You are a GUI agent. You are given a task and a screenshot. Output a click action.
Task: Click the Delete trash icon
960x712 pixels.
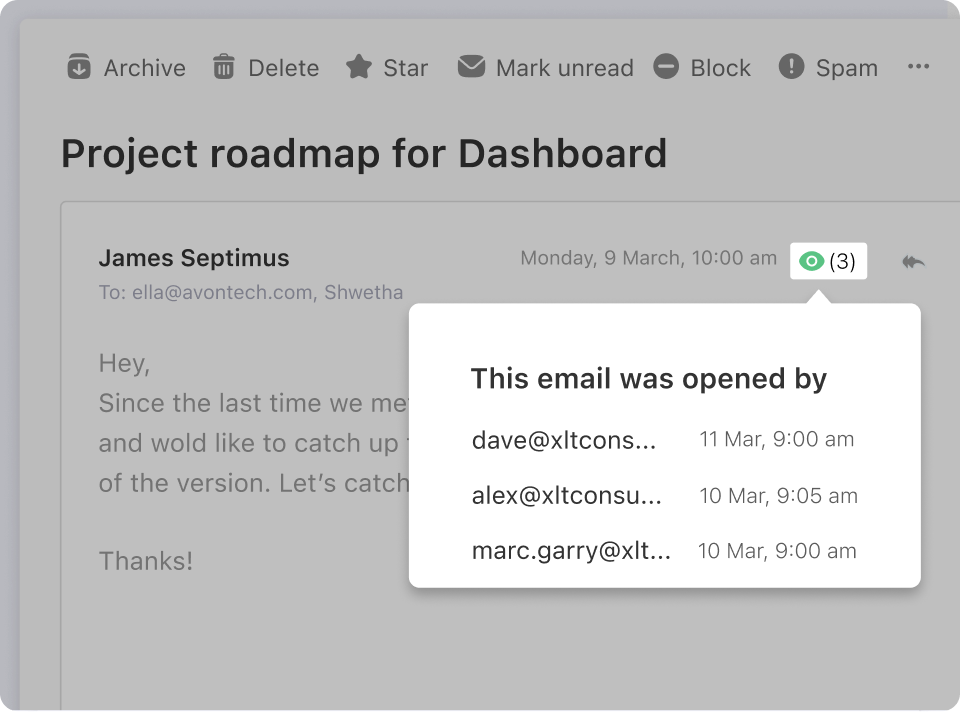tap(223, 67)
